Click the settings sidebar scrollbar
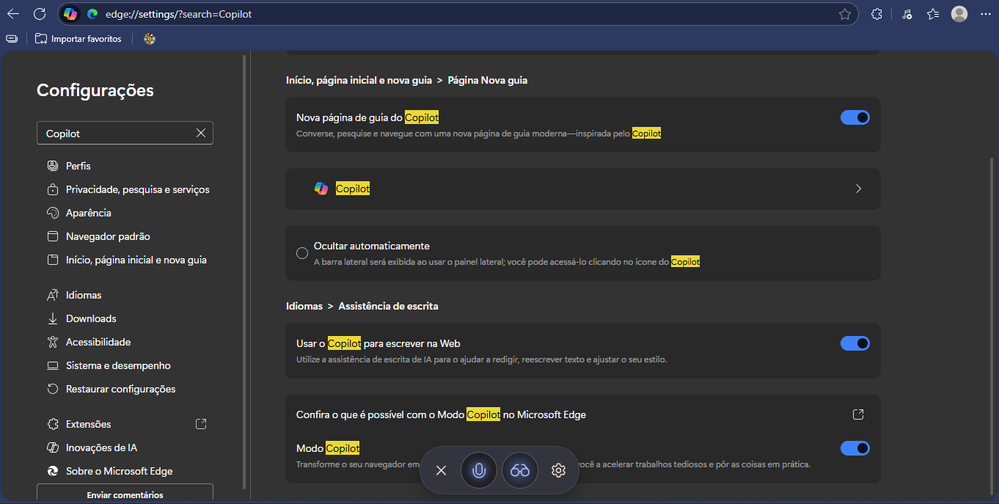 click(245, 271)
